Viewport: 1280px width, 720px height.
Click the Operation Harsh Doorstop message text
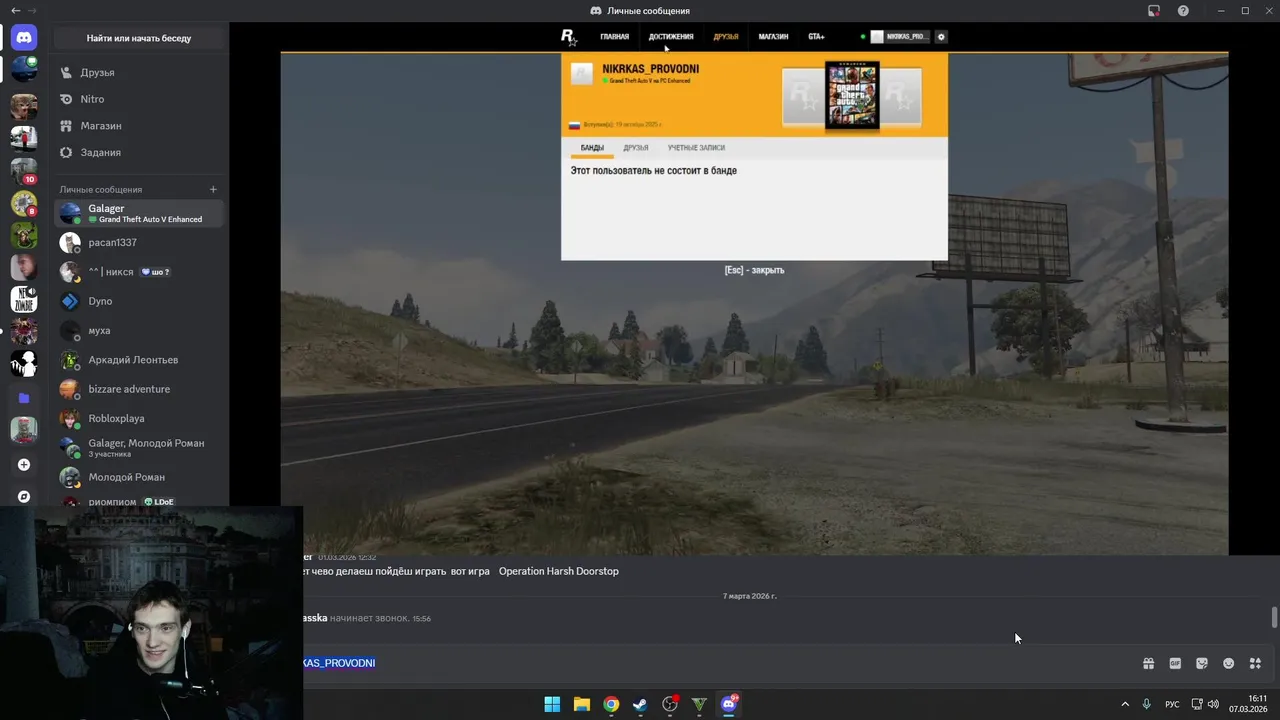click(559, 571)
